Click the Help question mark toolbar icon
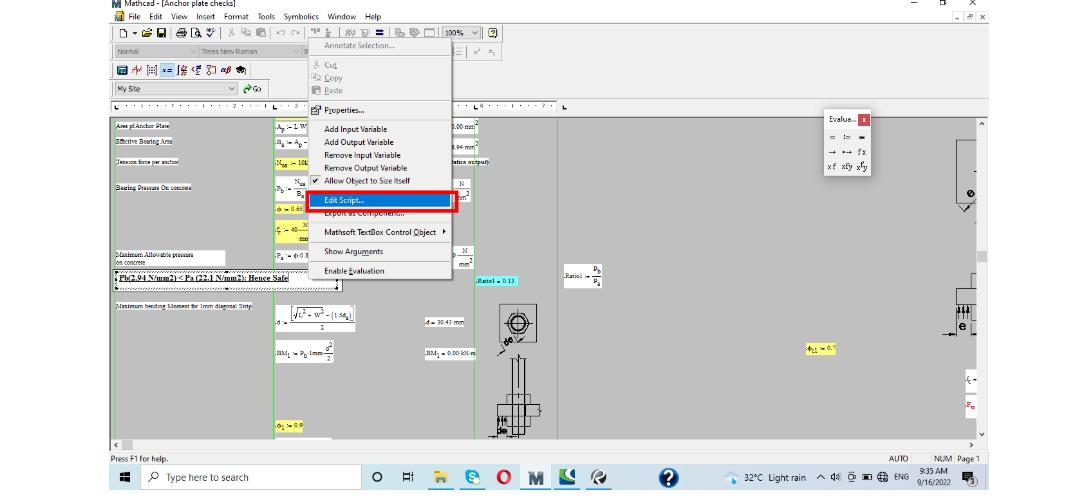Image resolution: width=1080 pixels, height=503 pixels. (494, 33)
